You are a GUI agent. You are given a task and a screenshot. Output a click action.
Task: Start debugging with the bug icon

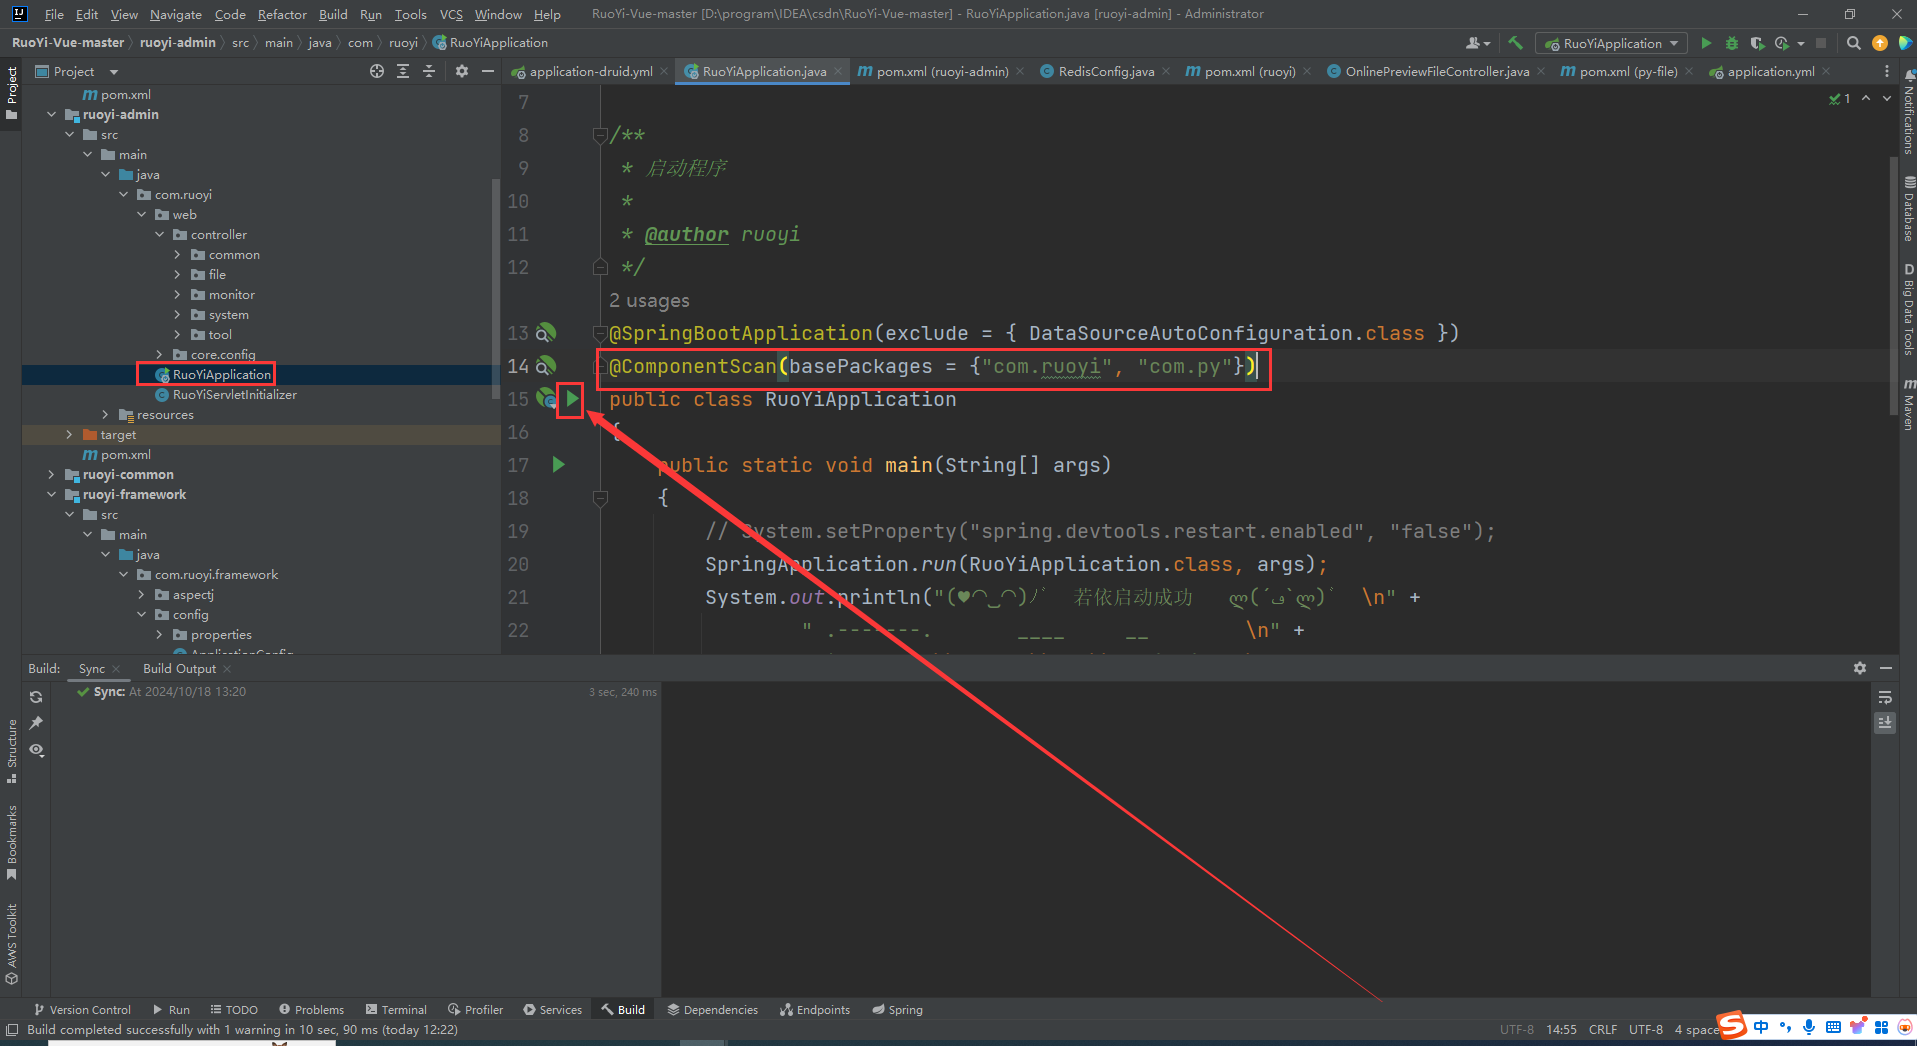tap(1732, 43)
